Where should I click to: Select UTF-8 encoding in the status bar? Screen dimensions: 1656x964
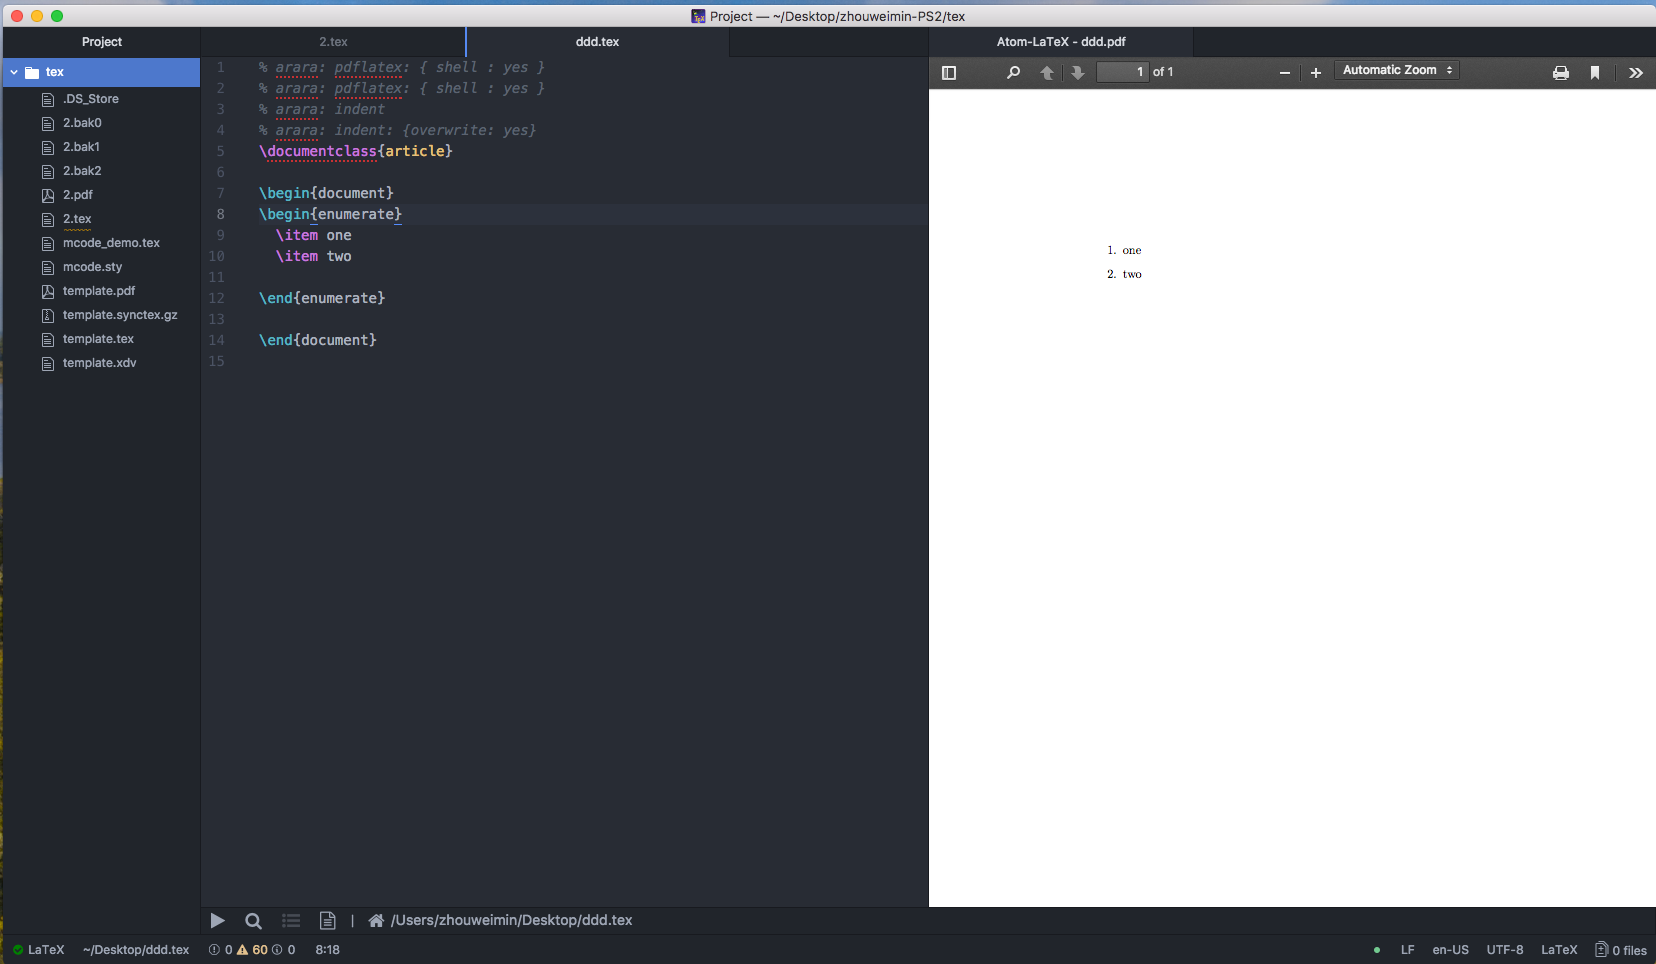tap(1504, 950)
